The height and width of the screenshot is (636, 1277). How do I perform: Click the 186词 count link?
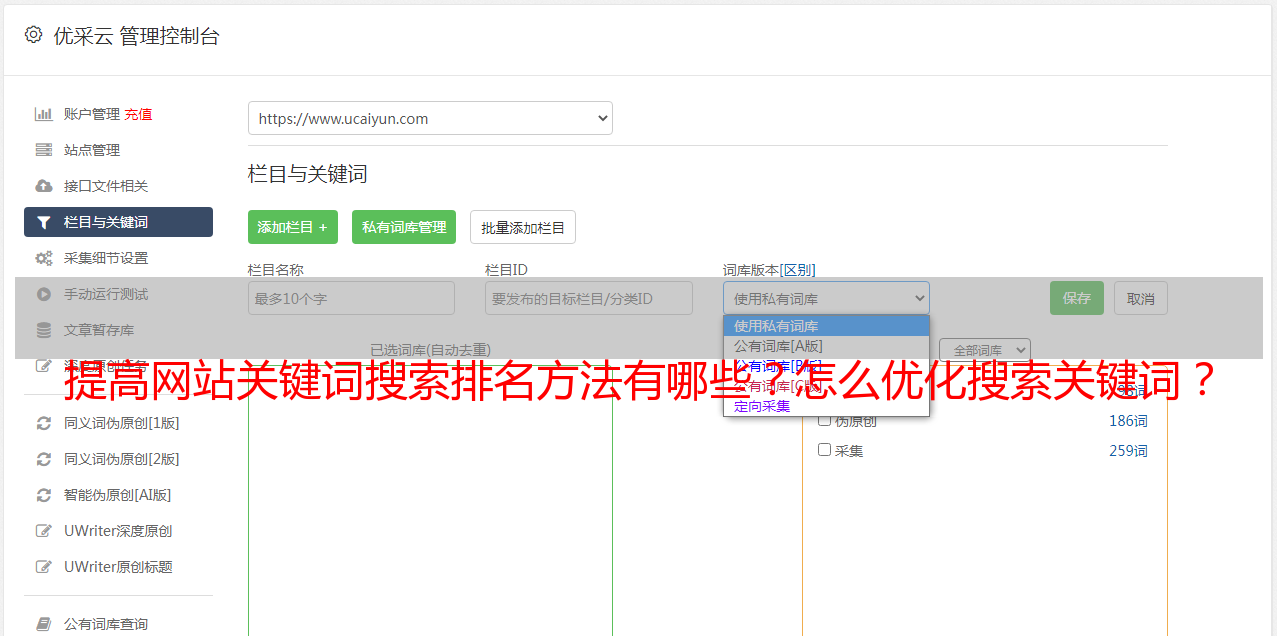[x=1128, y=421]
